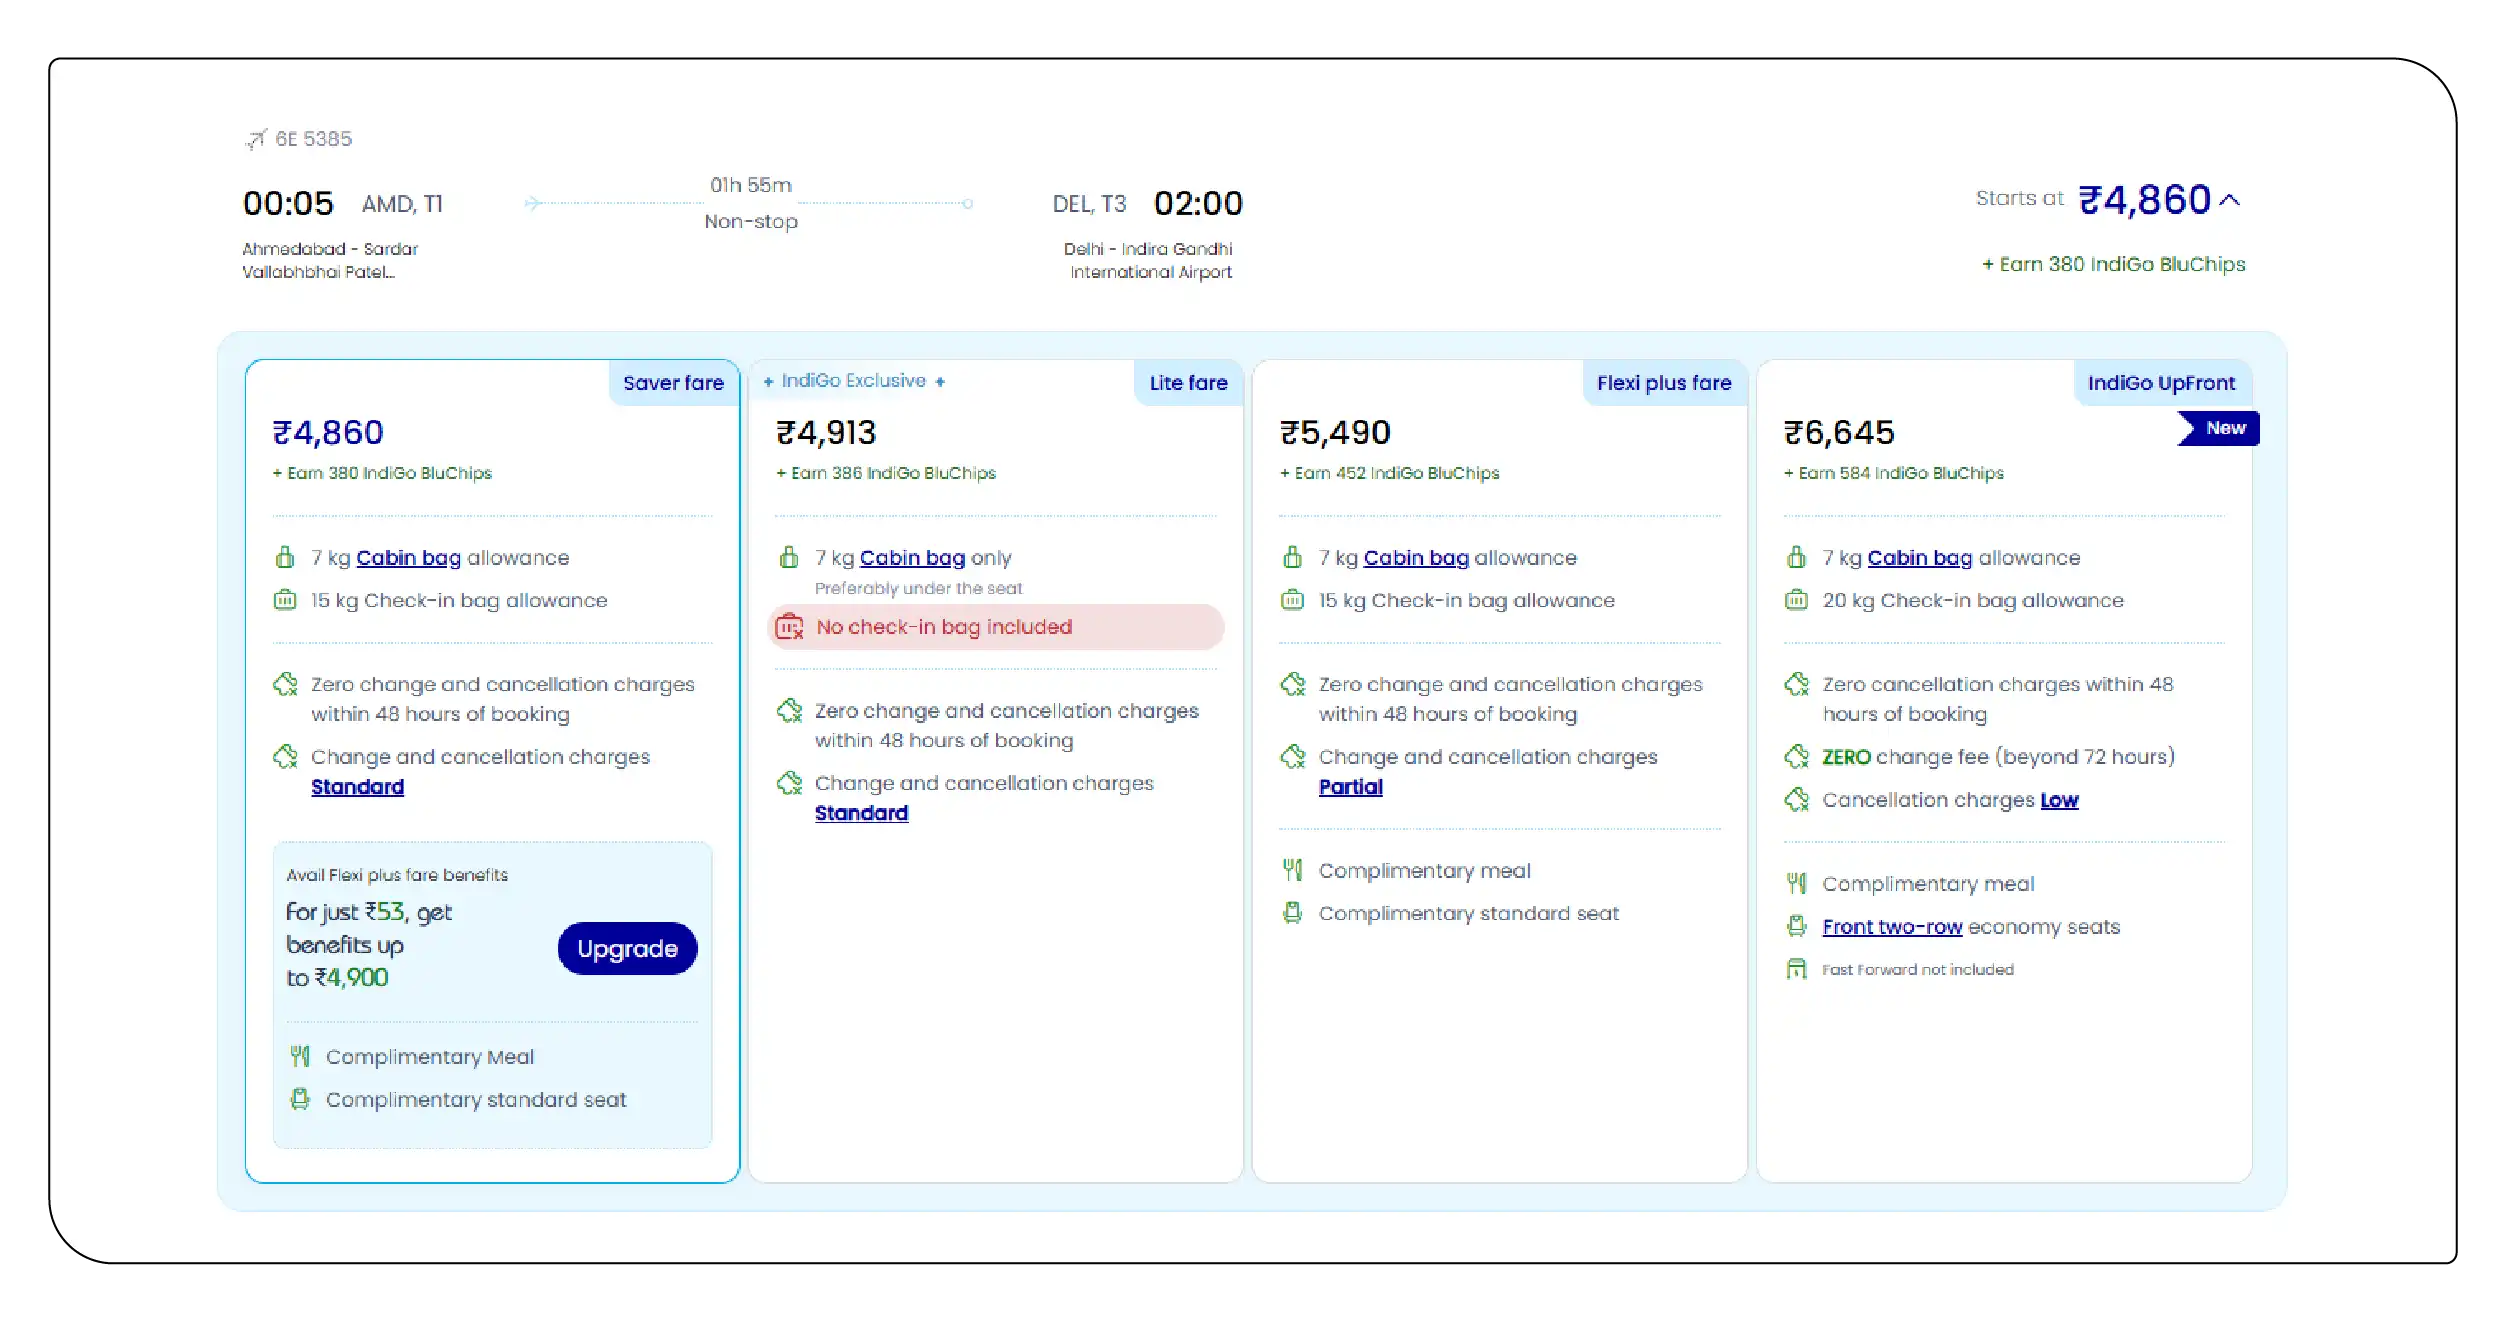Viewport: 2507px width, 1322px height.
Task: Open Front two-row seats link
Action: coord(1892,927)
